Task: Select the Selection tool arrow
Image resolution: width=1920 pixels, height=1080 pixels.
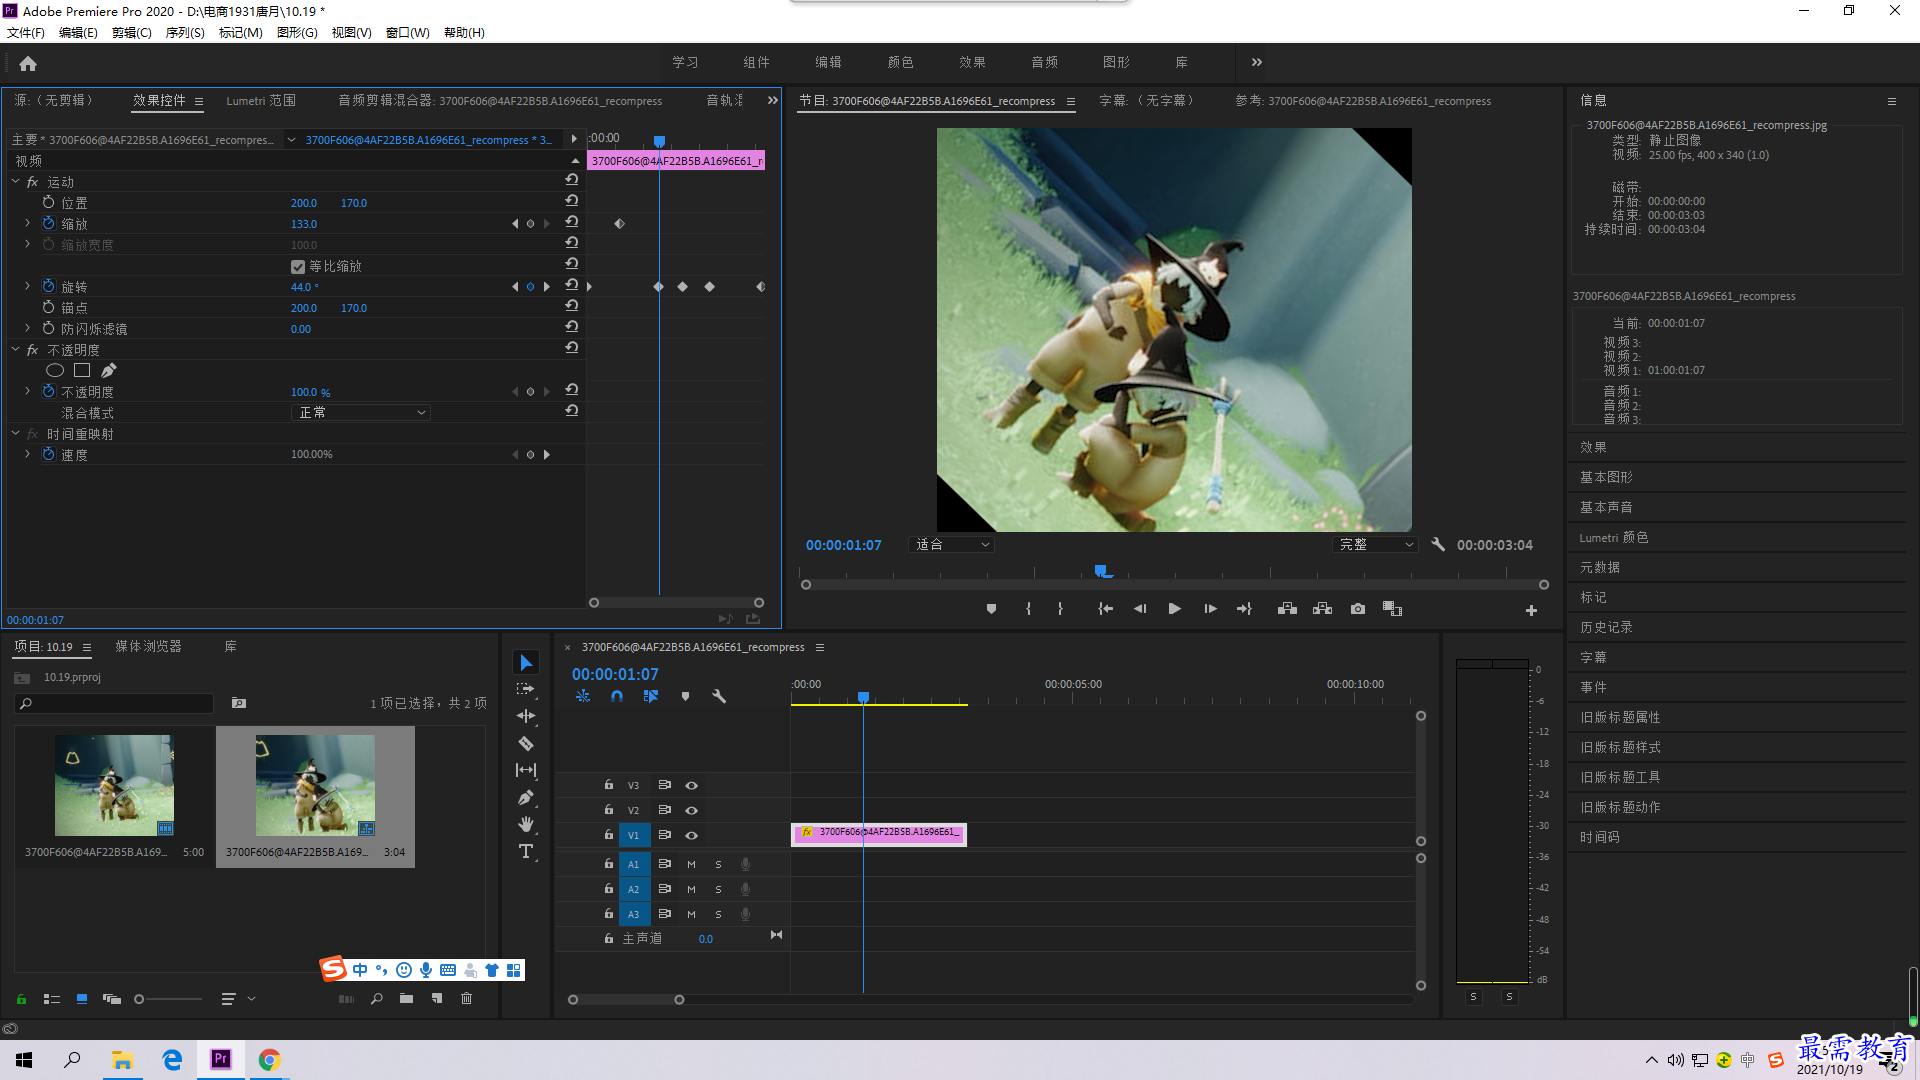Action: [526, 663]
